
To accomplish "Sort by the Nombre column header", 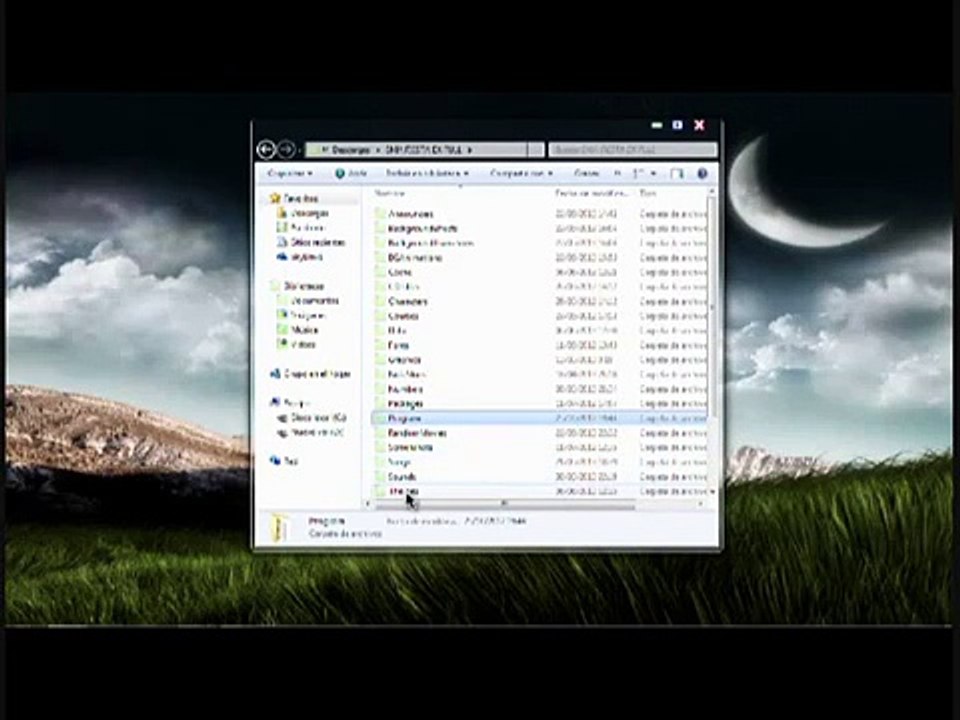I will 389,193.
